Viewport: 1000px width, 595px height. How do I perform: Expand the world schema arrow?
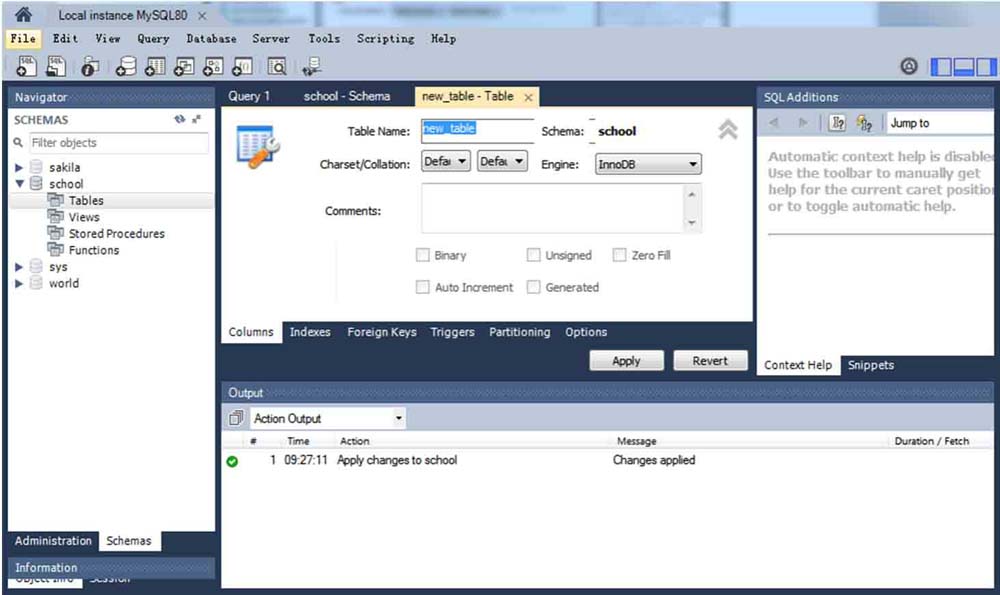click(x=19, y=283)
